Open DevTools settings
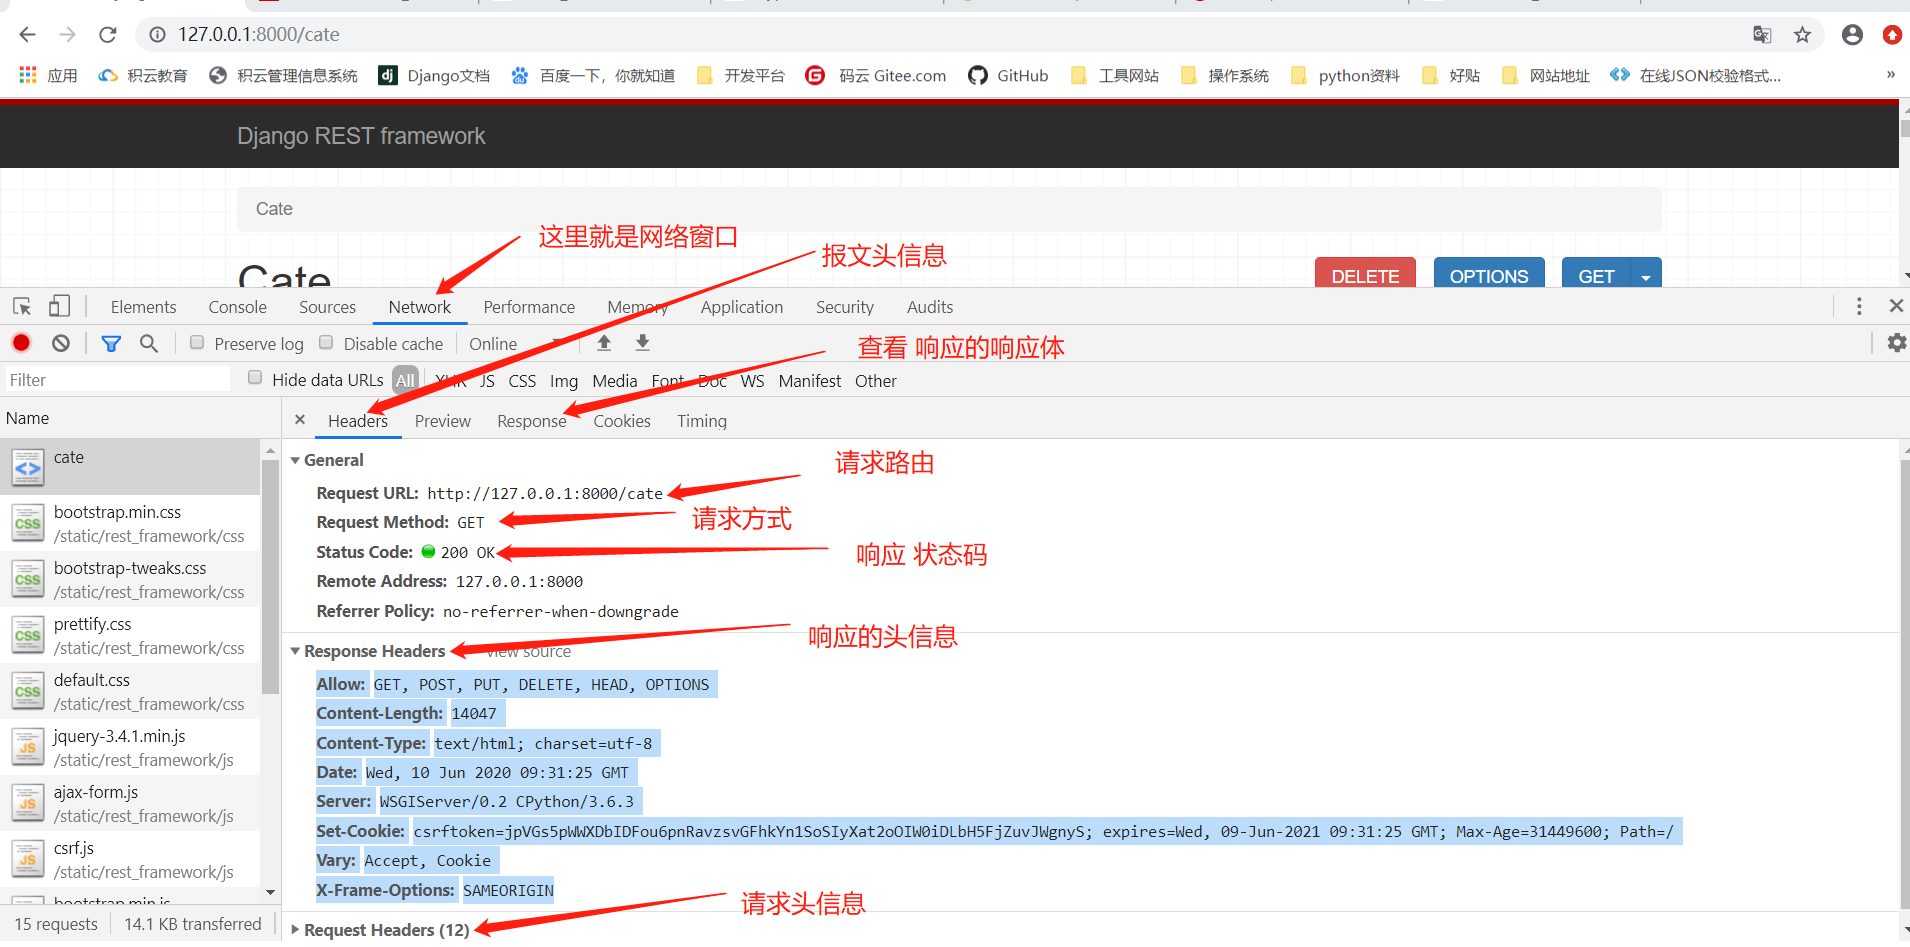The image size is (1910, 947). coord(1896,342)
